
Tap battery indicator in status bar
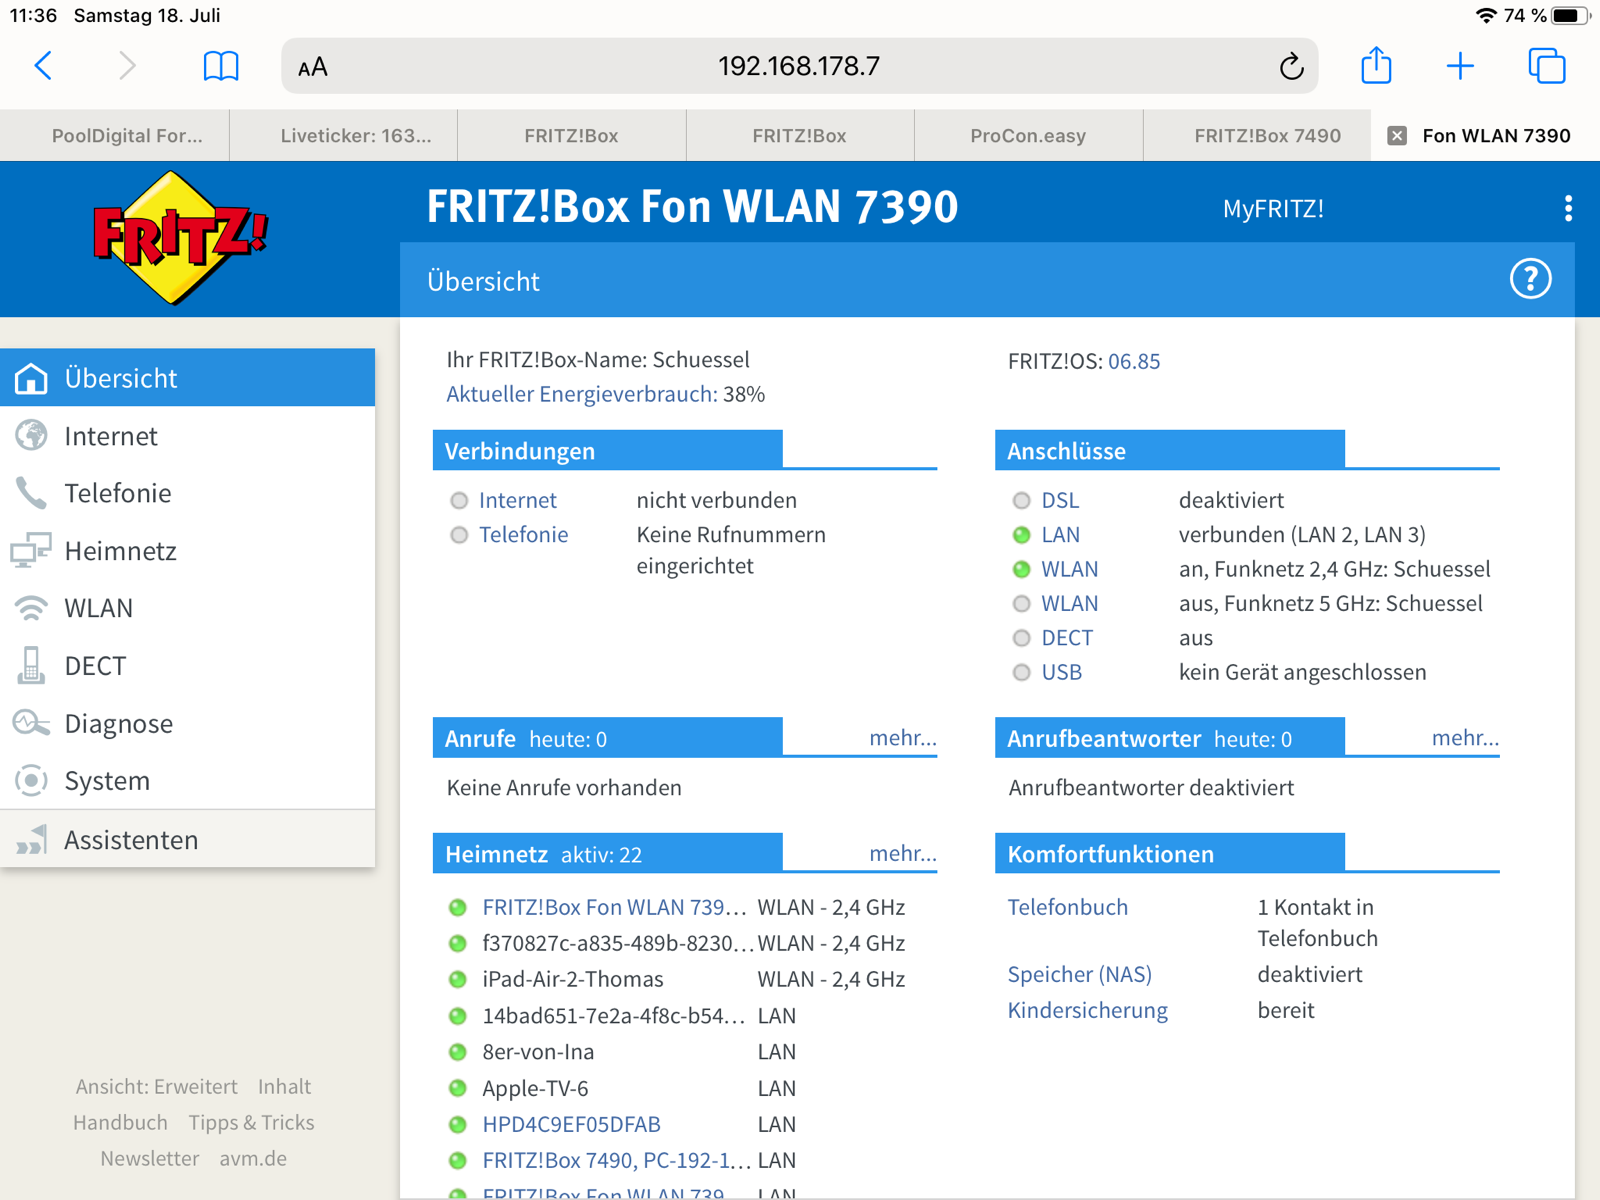pos(1571,15)
